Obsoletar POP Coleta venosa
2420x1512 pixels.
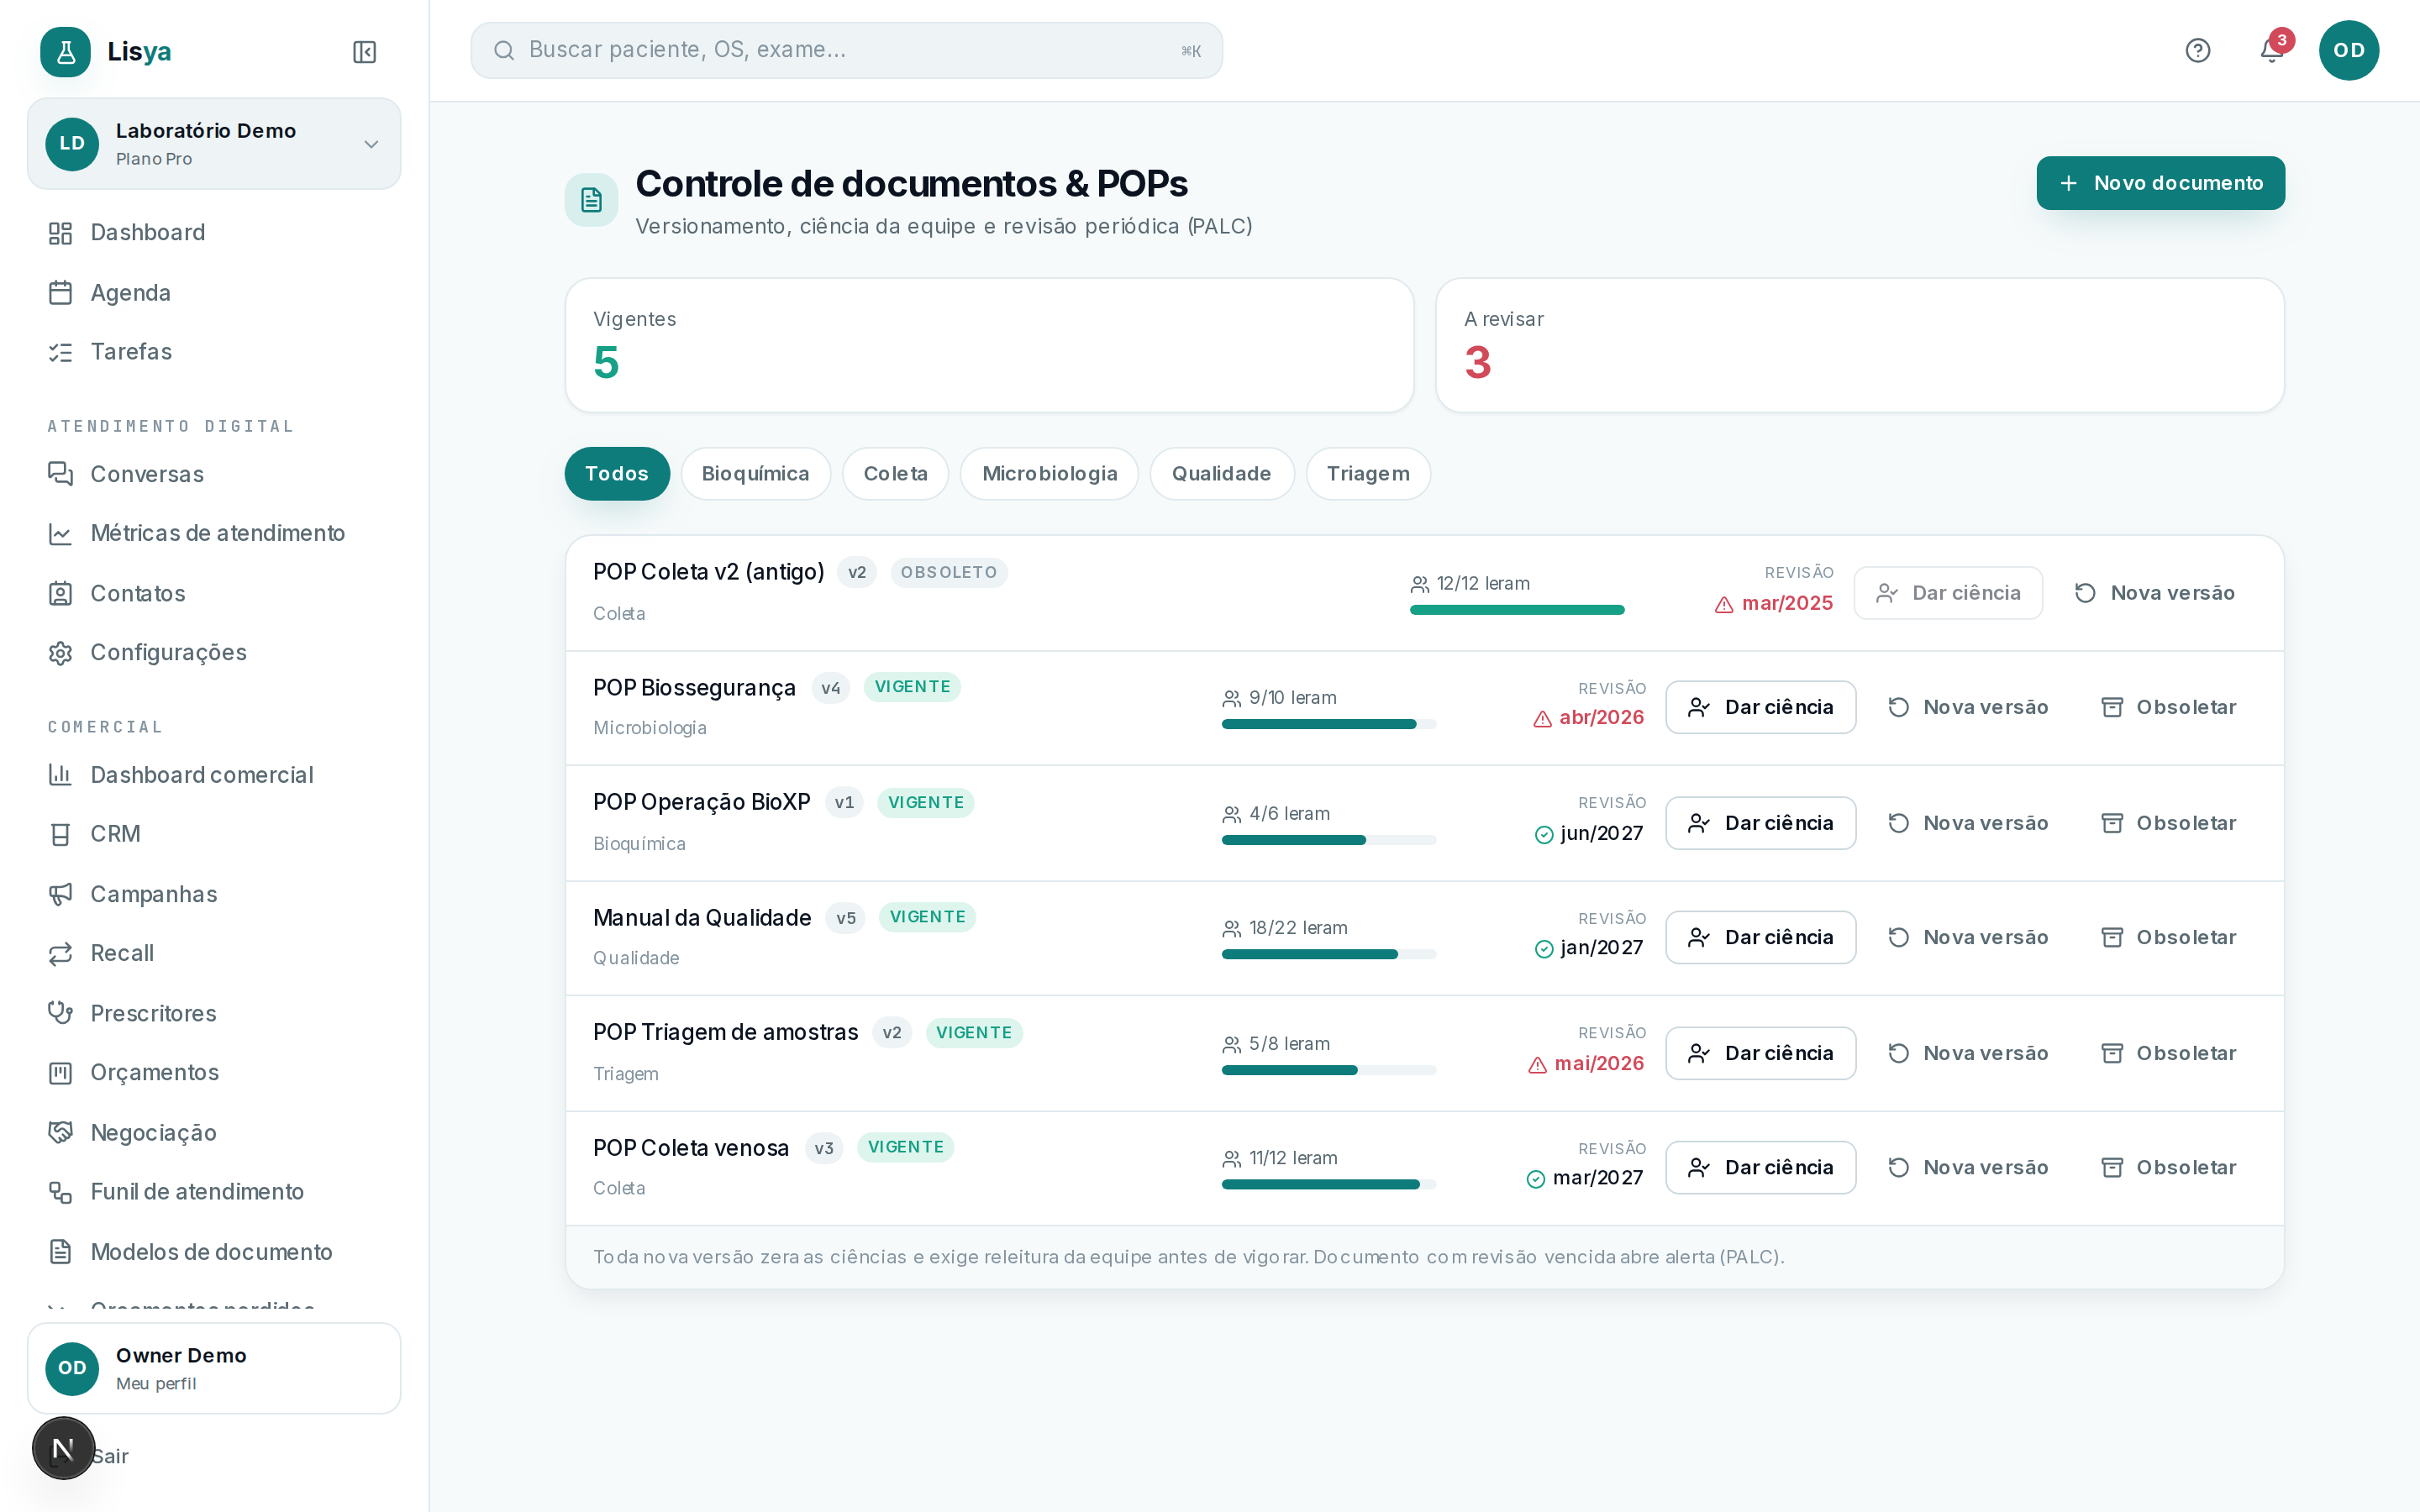coord(2168,1167)
